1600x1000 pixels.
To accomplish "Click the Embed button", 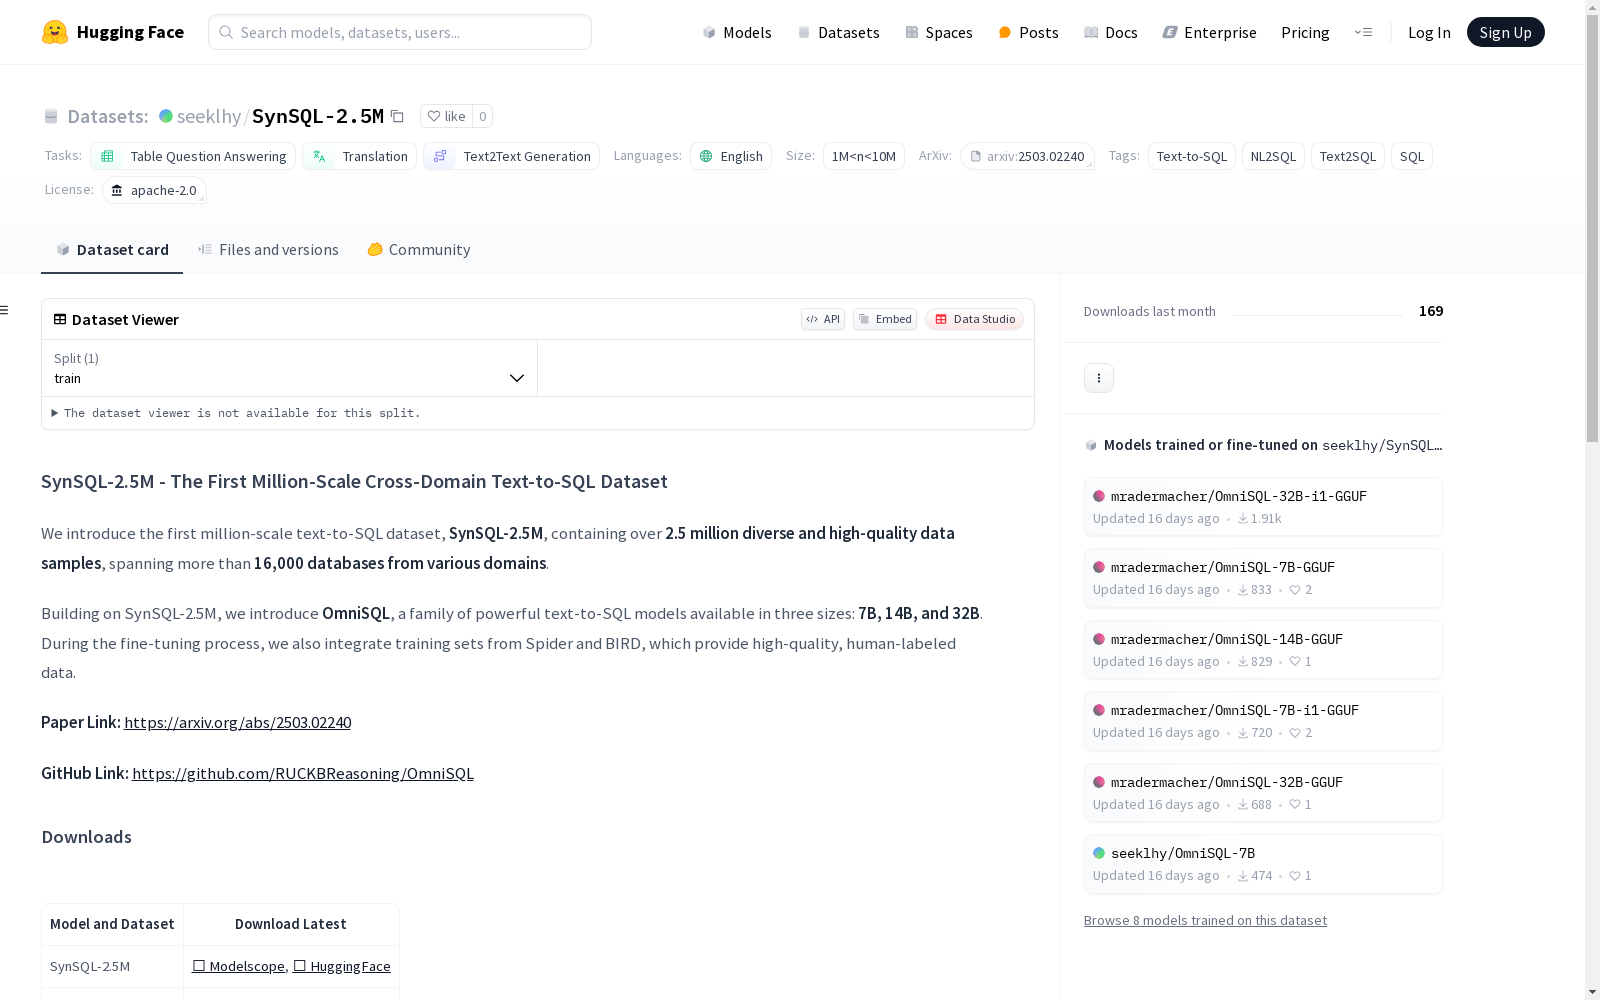I will point(885,319).
